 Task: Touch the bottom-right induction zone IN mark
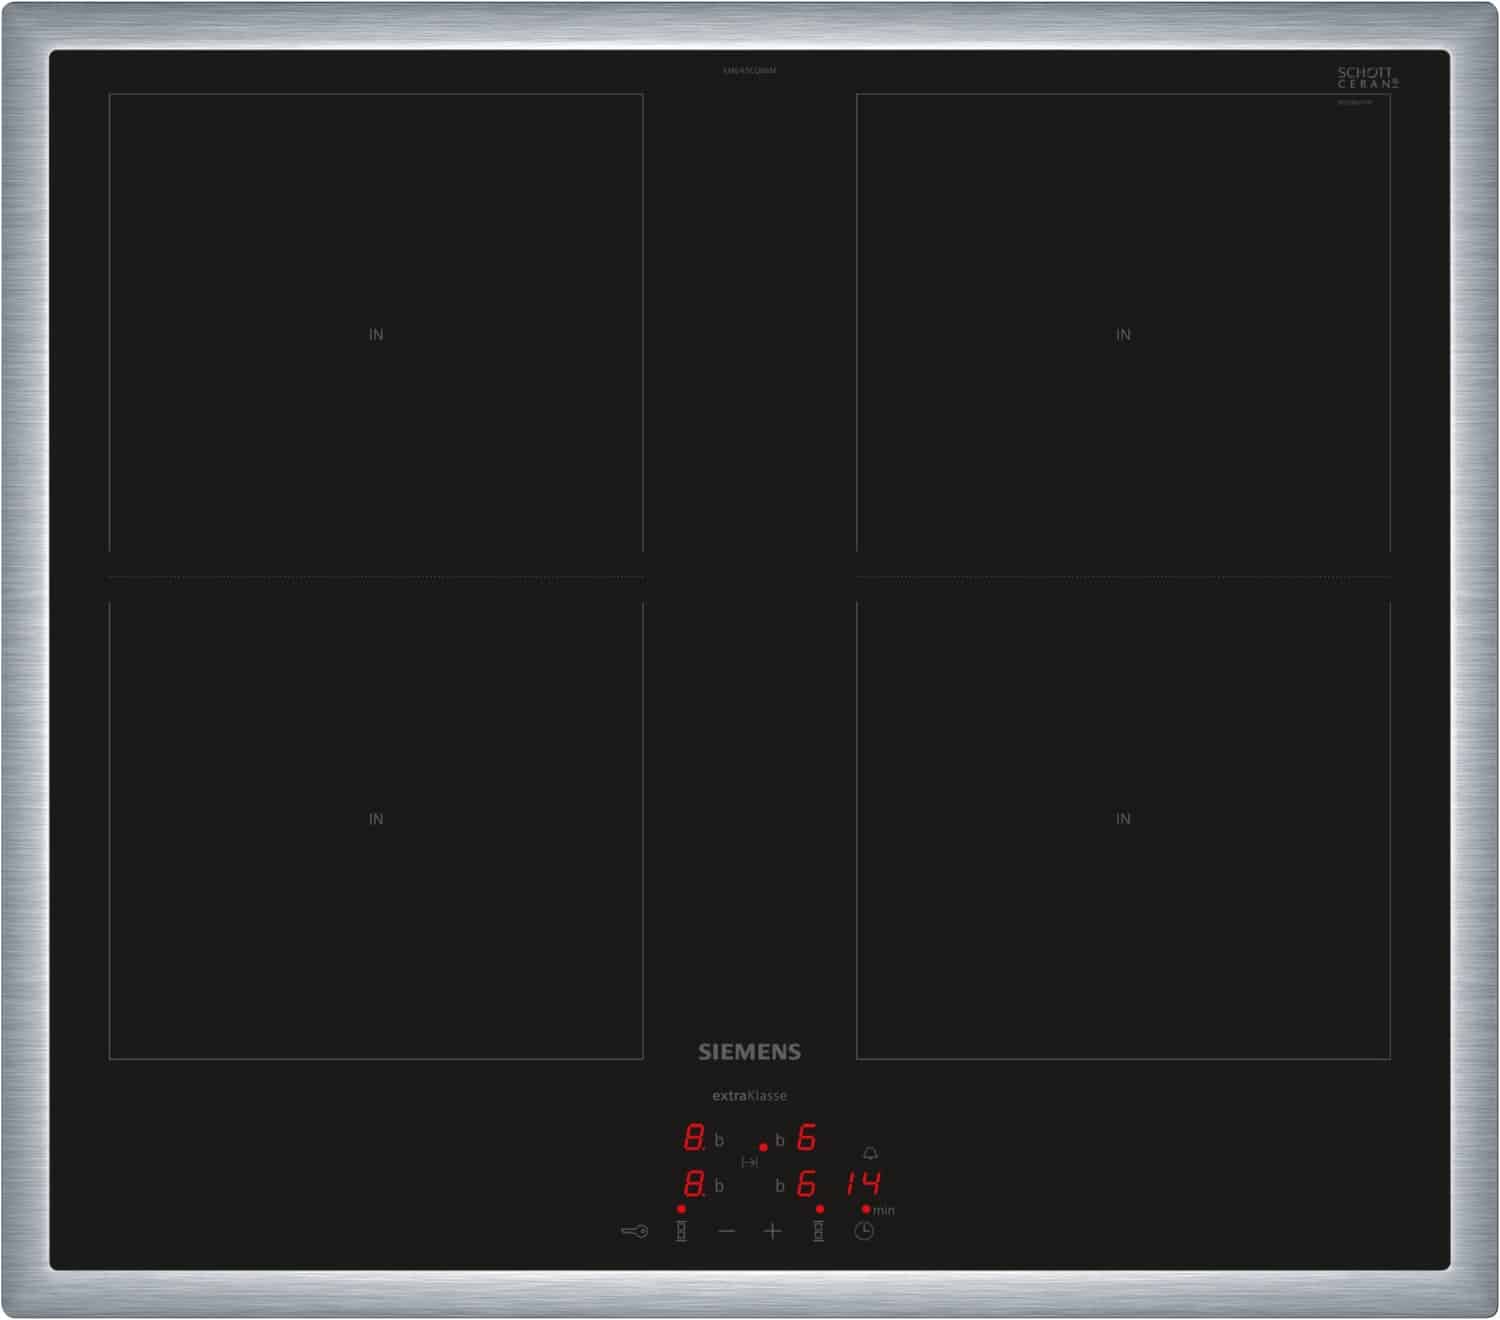tap(1123, 819)
